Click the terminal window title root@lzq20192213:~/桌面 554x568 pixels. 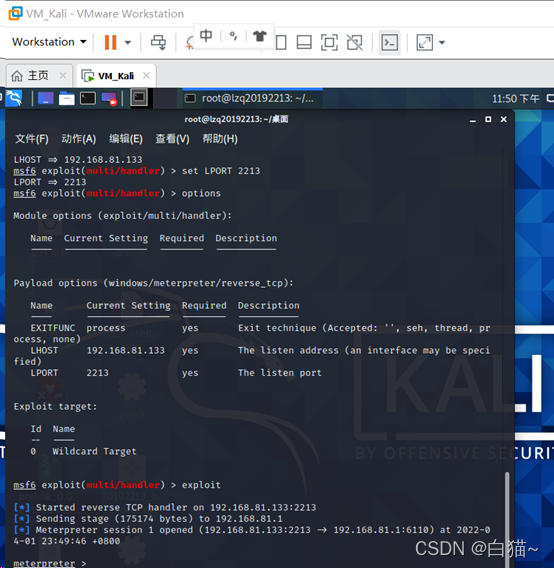(236, 119)
